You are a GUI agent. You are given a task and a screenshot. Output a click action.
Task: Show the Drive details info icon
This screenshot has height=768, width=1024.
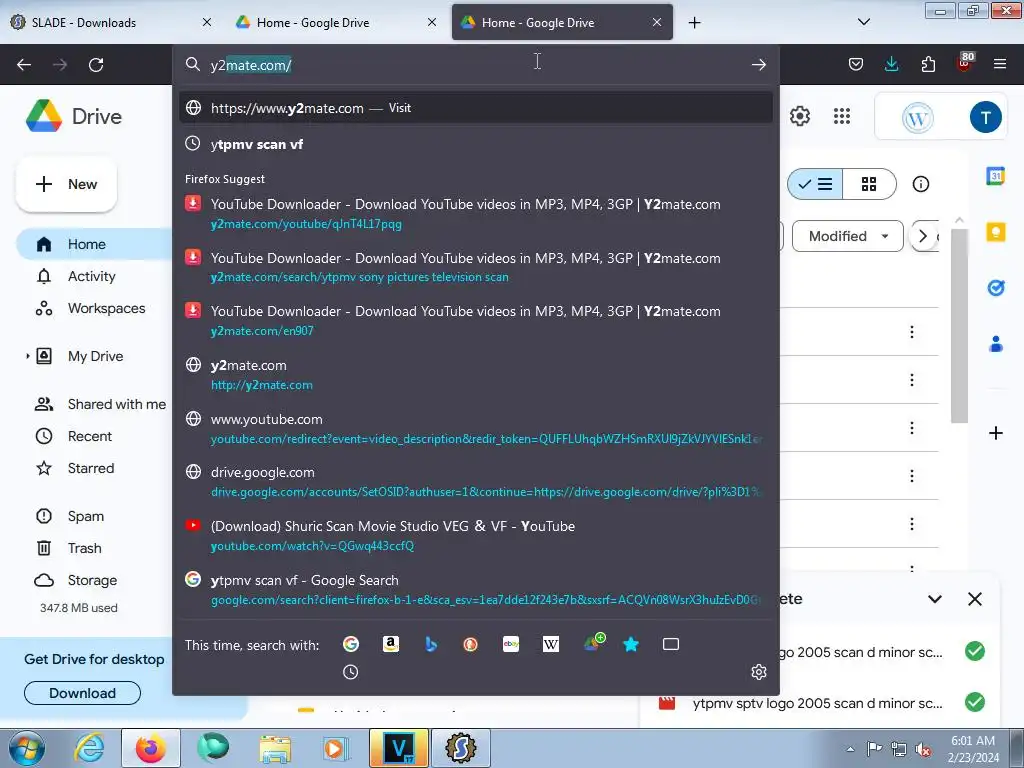(921, 184)
